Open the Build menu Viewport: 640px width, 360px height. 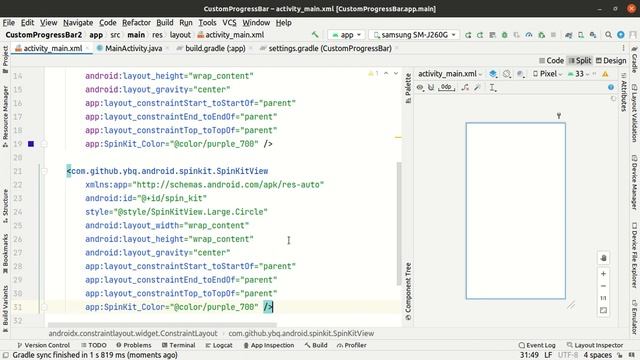pos(165,22)
